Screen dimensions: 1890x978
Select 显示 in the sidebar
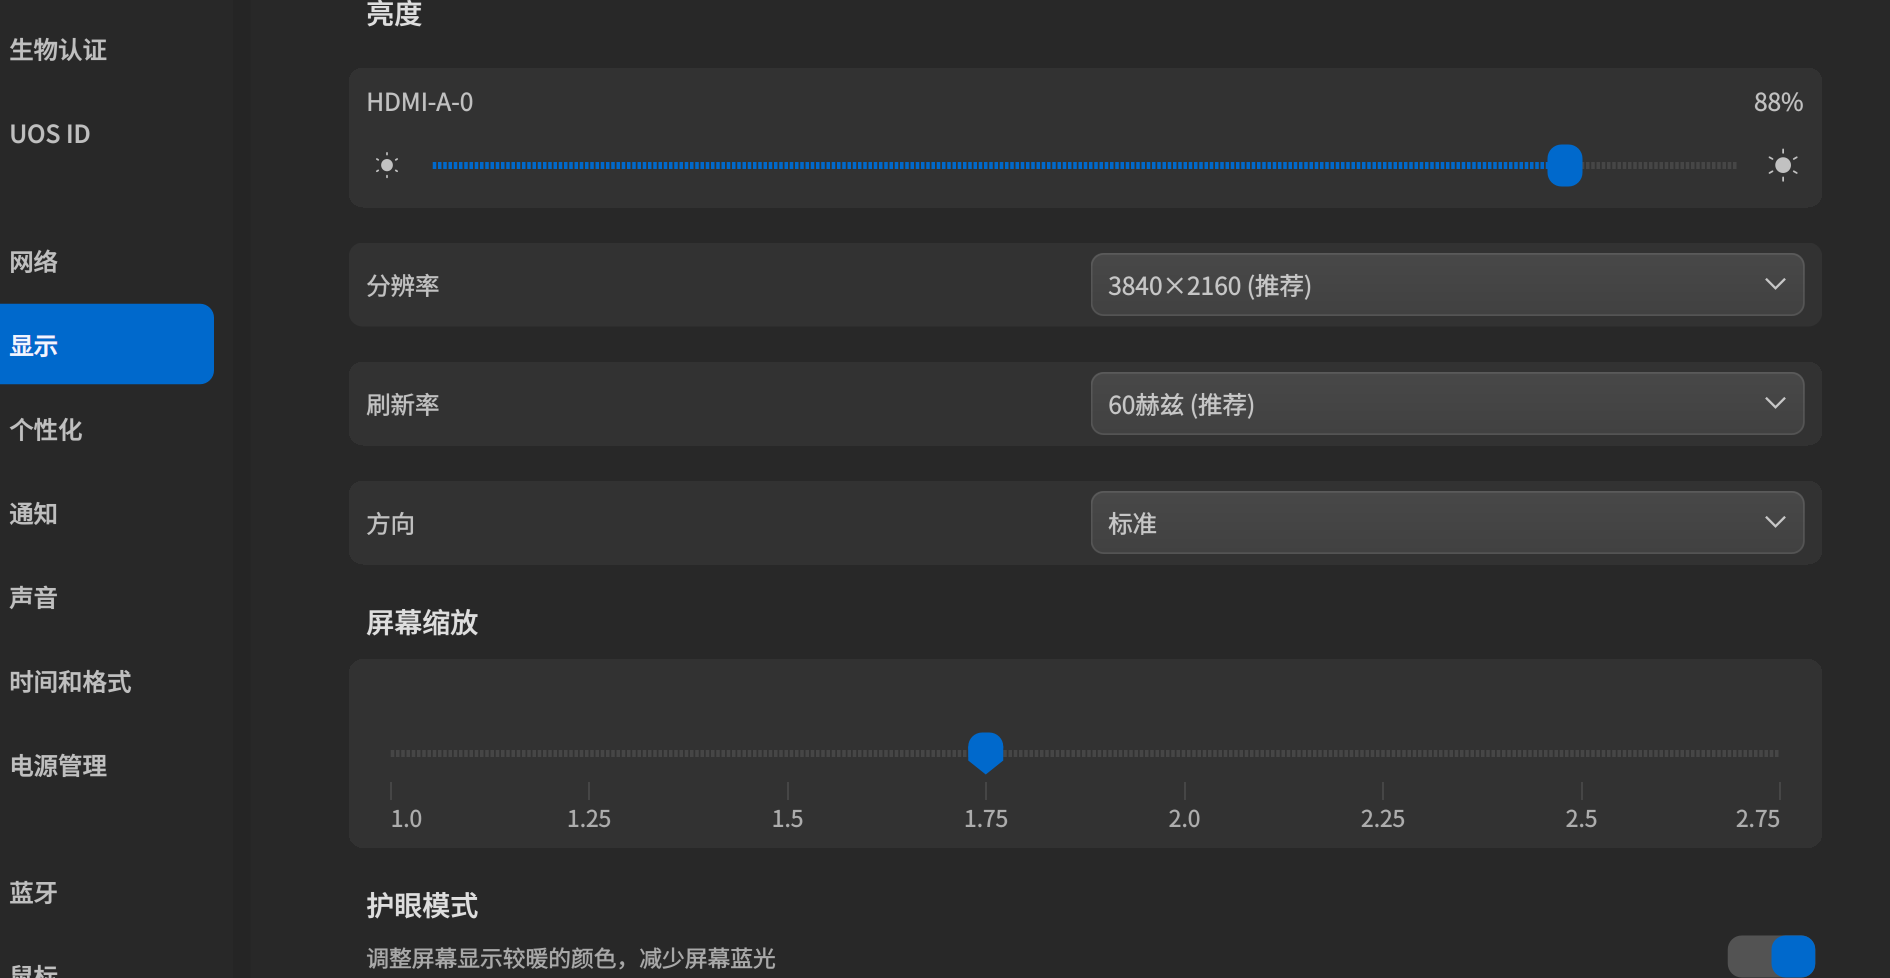[x=106, y=344]
